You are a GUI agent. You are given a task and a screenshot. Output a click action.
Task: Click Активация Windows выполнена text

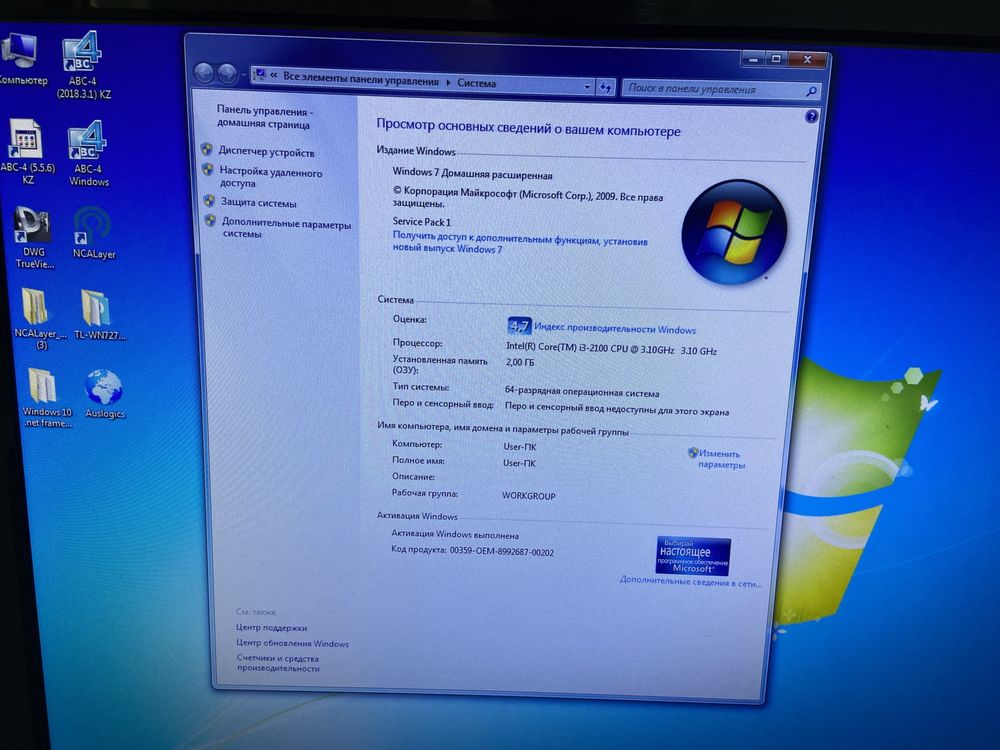pos(455,534)
